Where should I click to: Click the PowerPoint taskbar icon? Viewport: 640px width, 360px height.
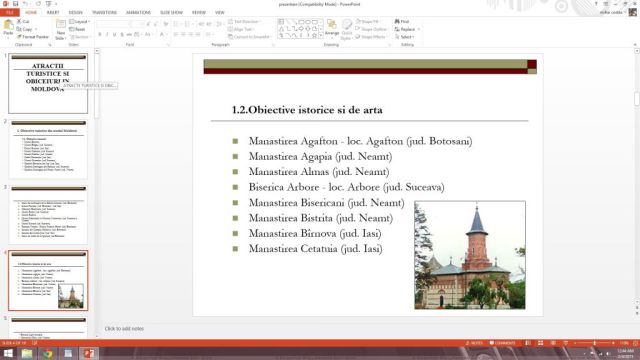pos(89,353)
